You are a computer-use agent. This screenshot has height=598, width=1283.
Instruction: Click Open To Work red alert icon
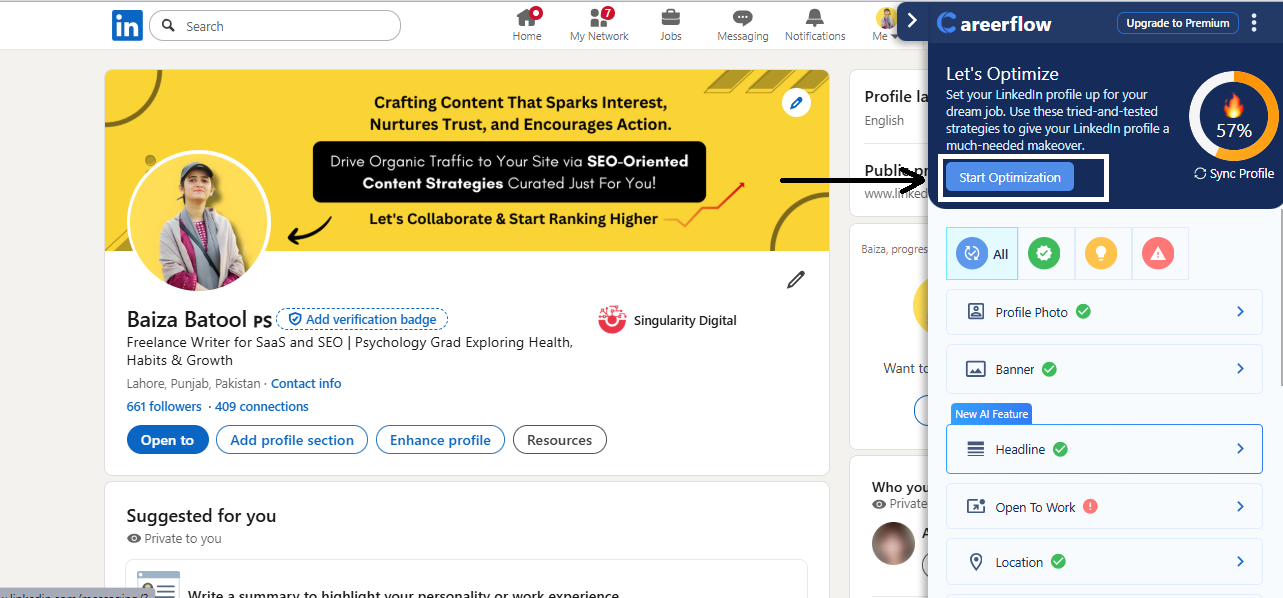[1091, 506]
